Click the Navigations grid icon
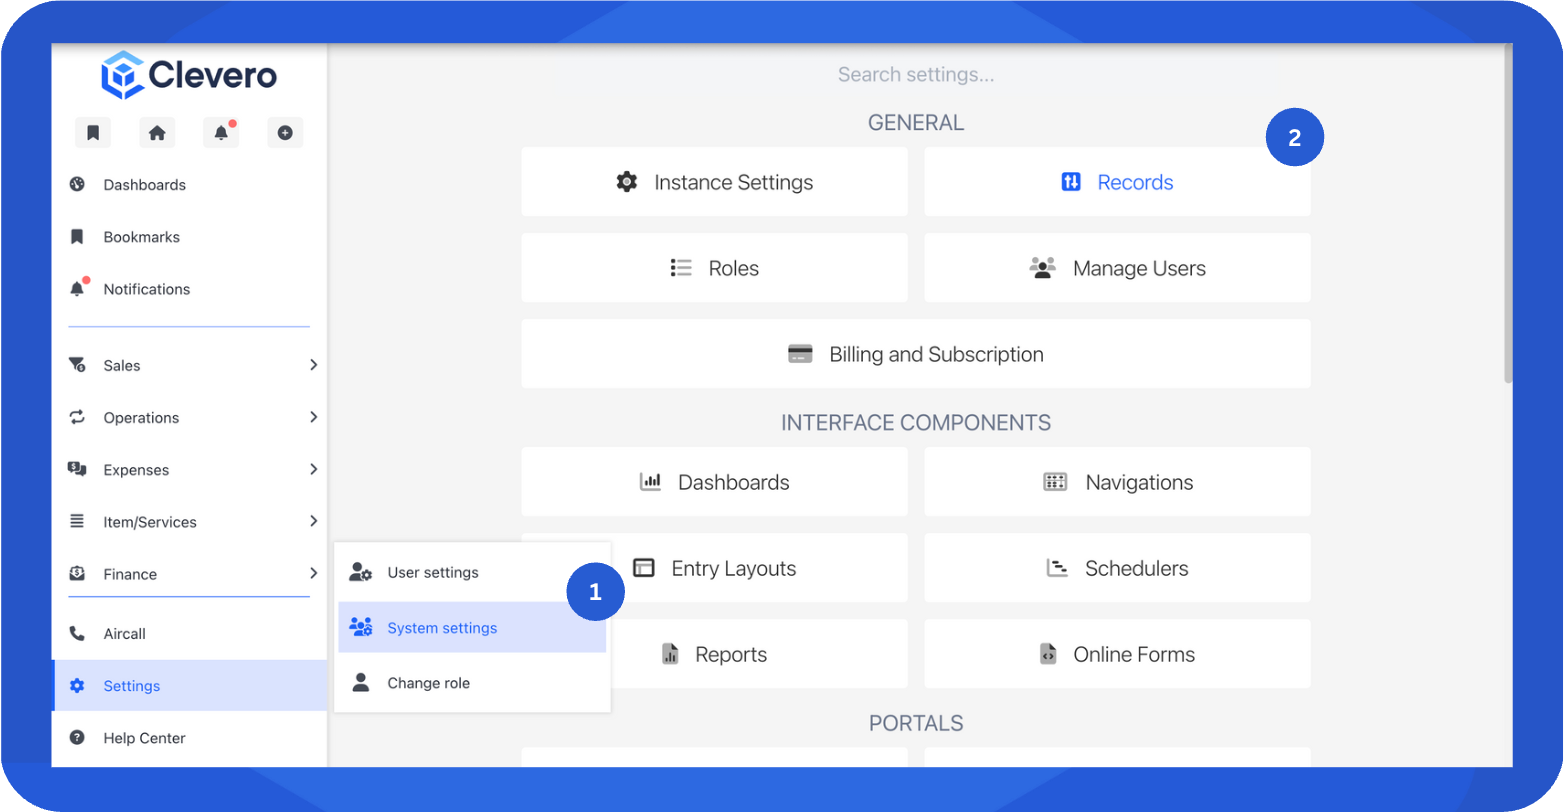The width and height of the screenshot is (1564, 812). tap(1055, 482)
